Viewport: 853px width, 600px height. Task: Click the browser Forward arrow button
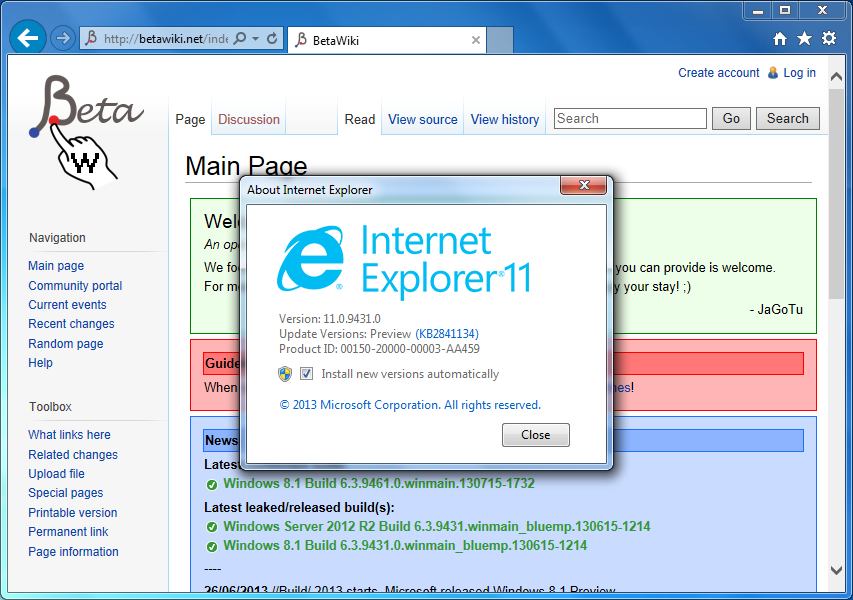[63, 38]
